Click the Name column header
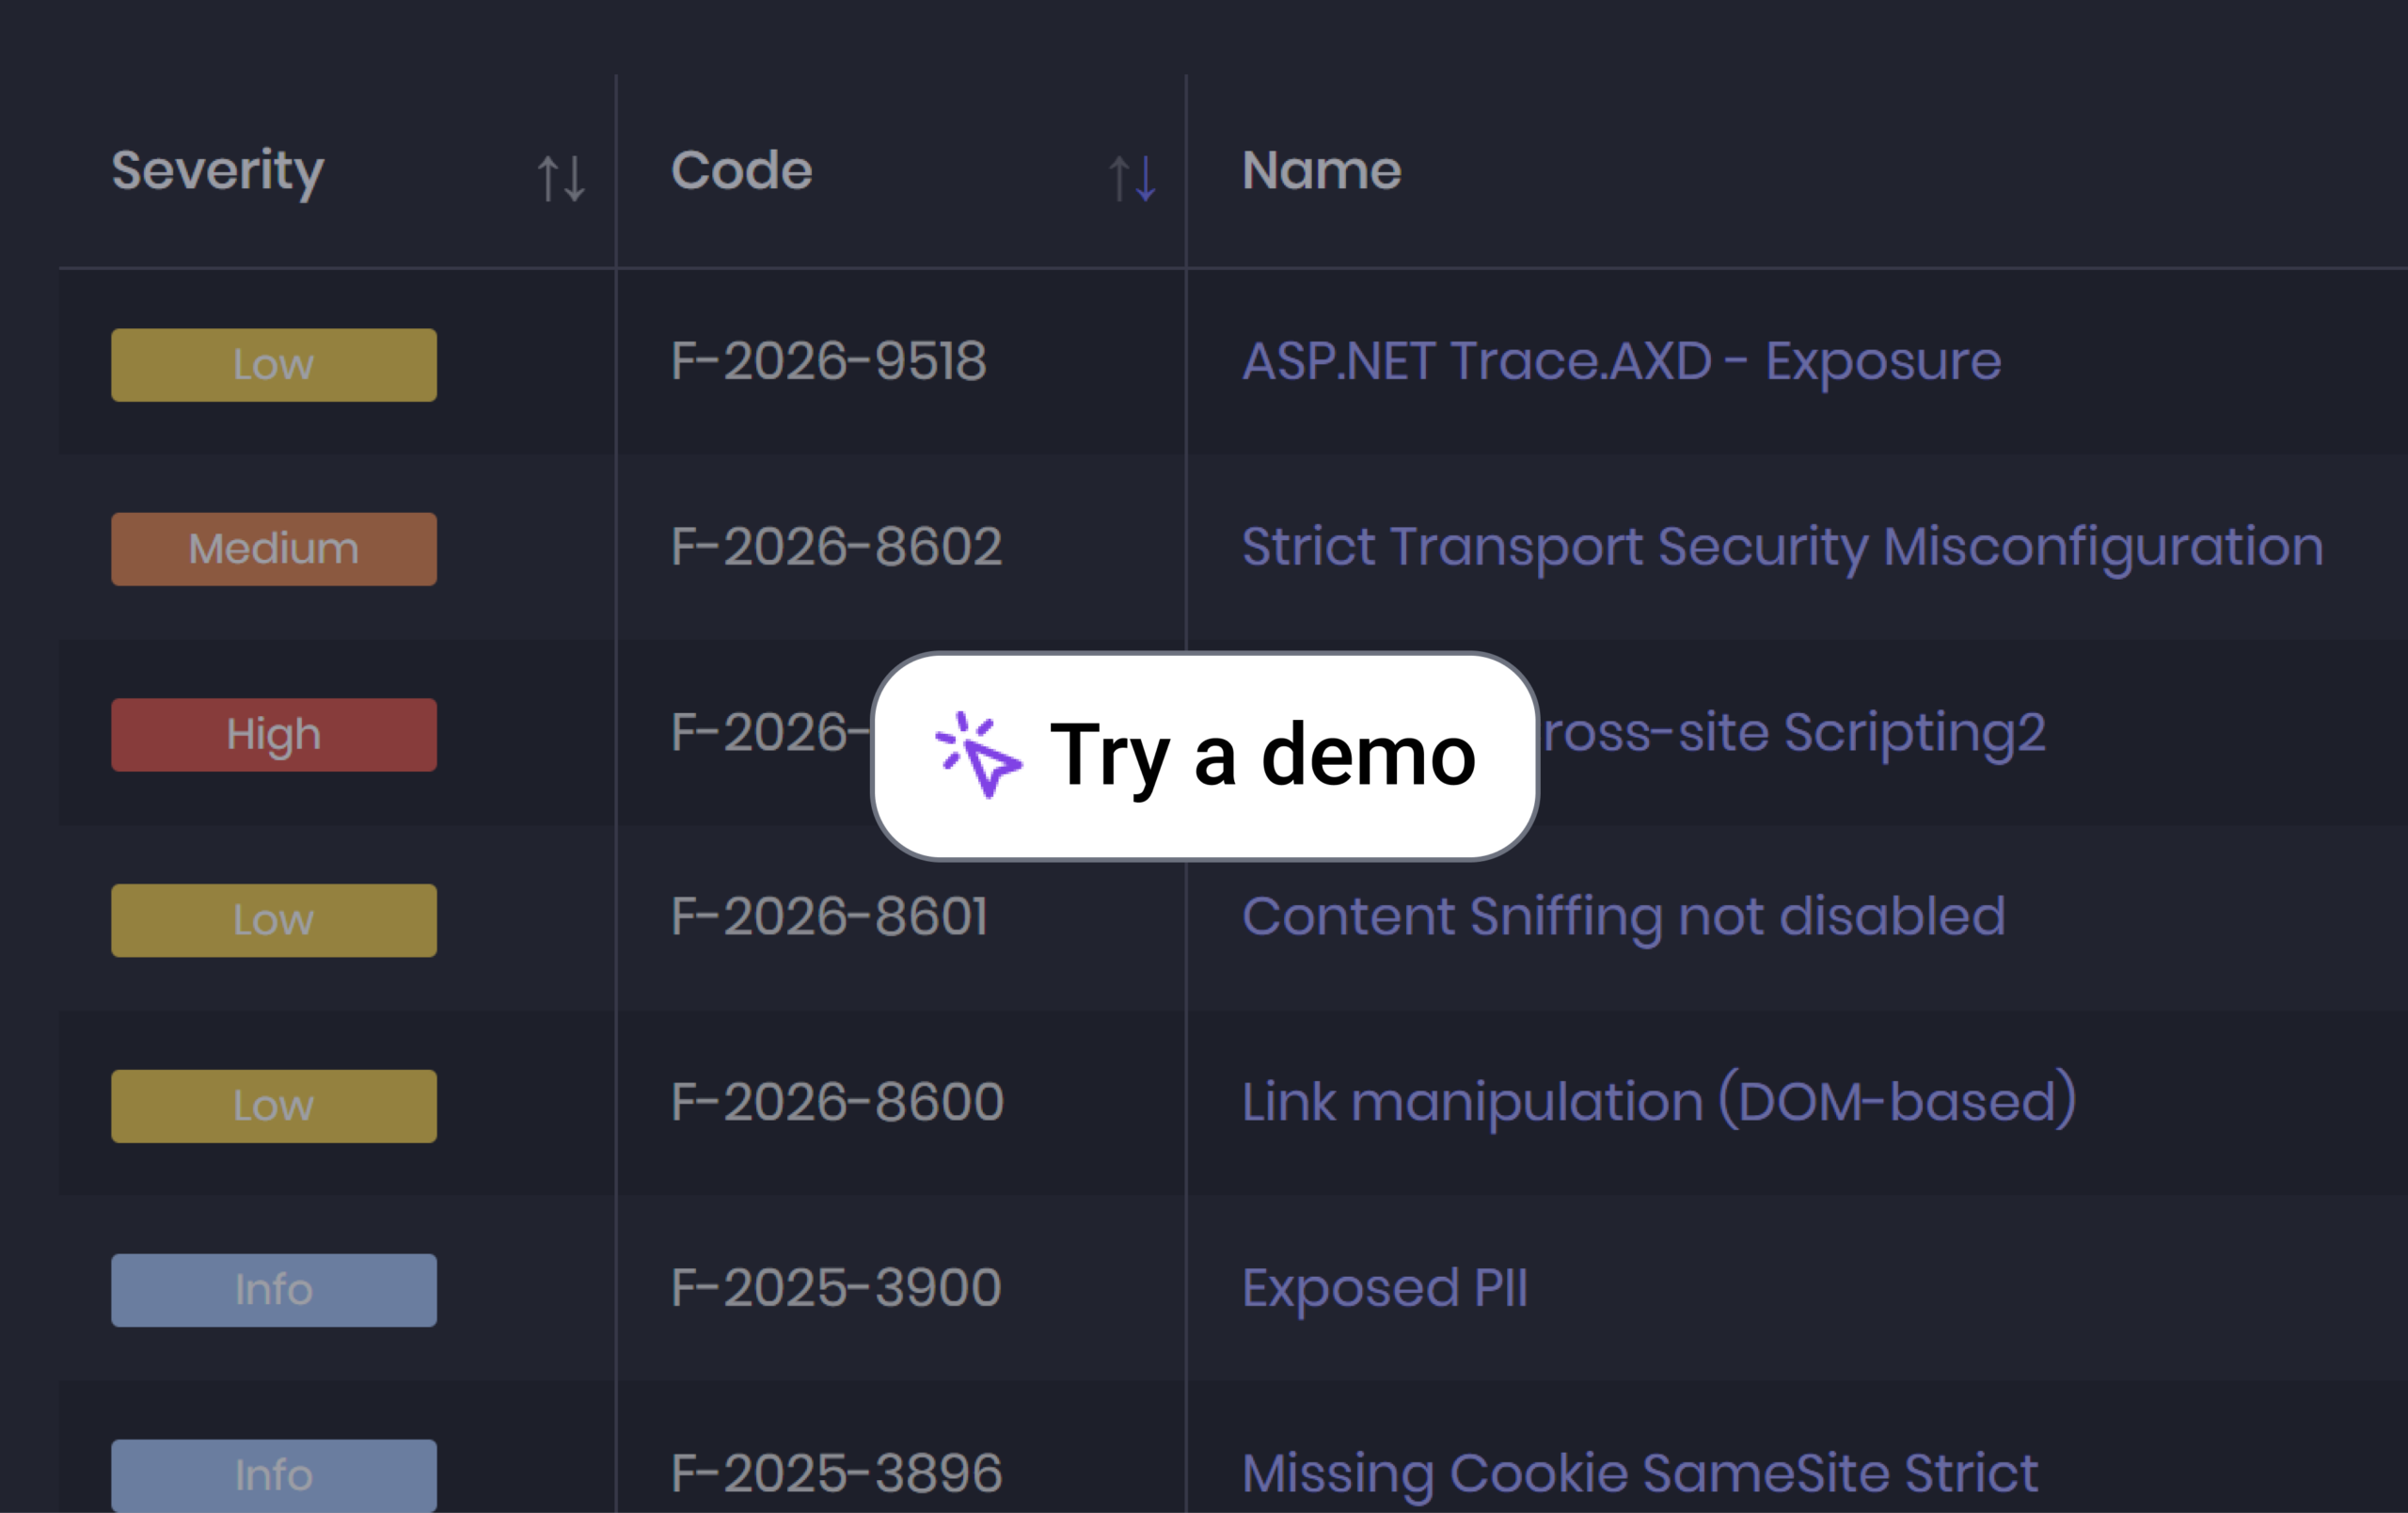 click(x=1321, y=170)
